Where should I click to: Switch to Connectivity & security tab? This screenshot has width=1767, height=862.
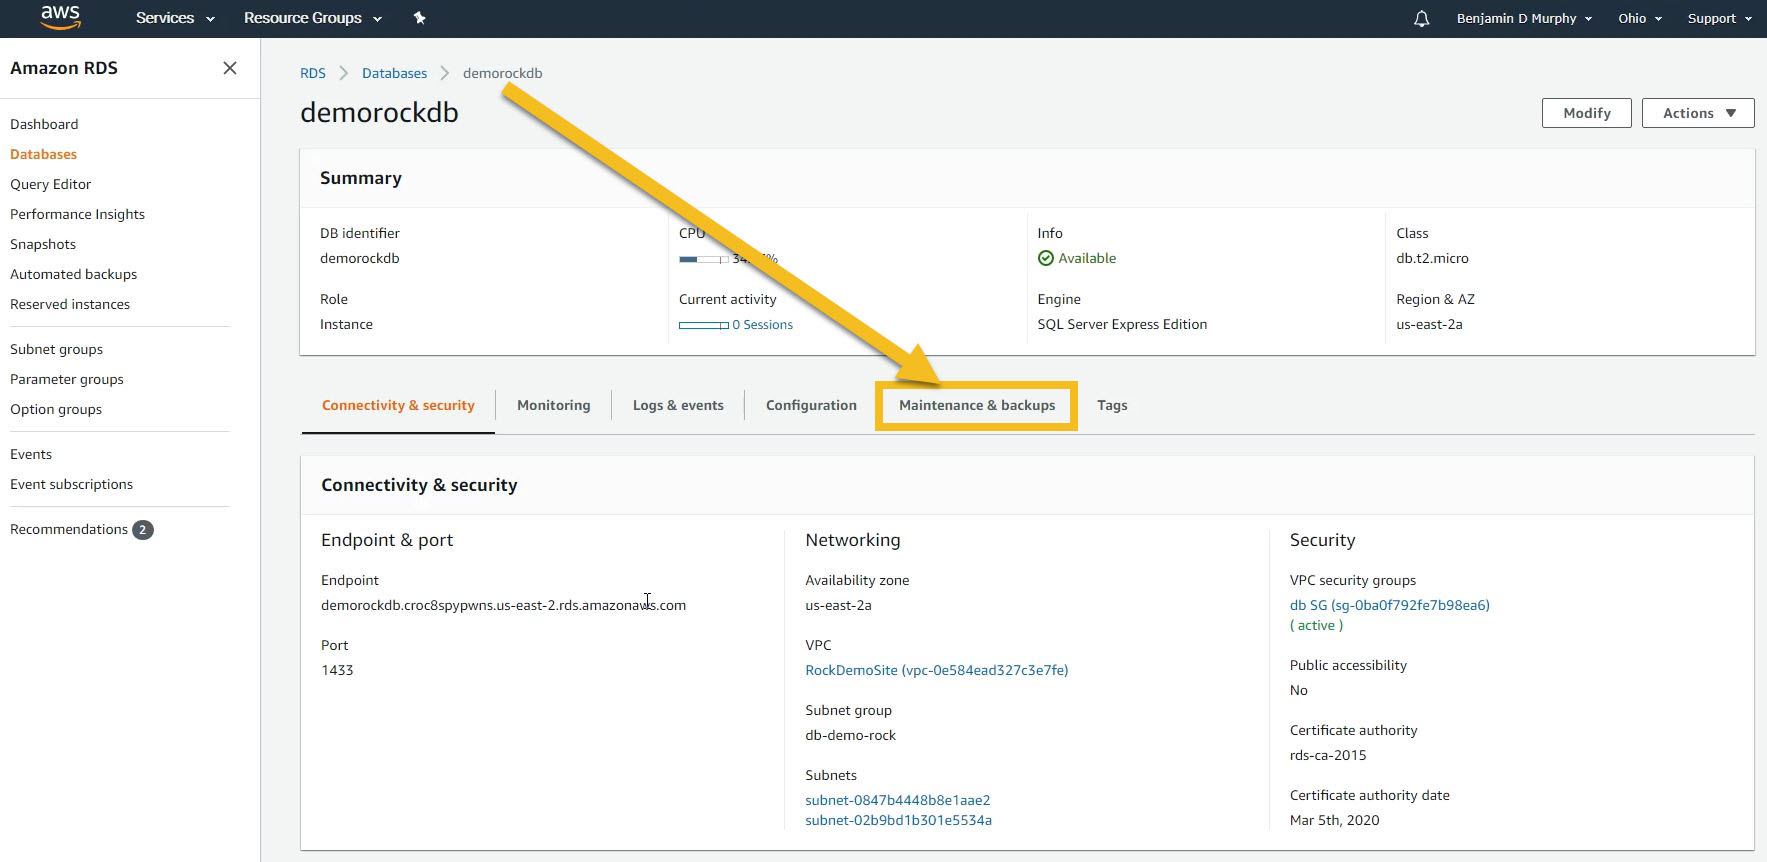(x=398, y=405)
